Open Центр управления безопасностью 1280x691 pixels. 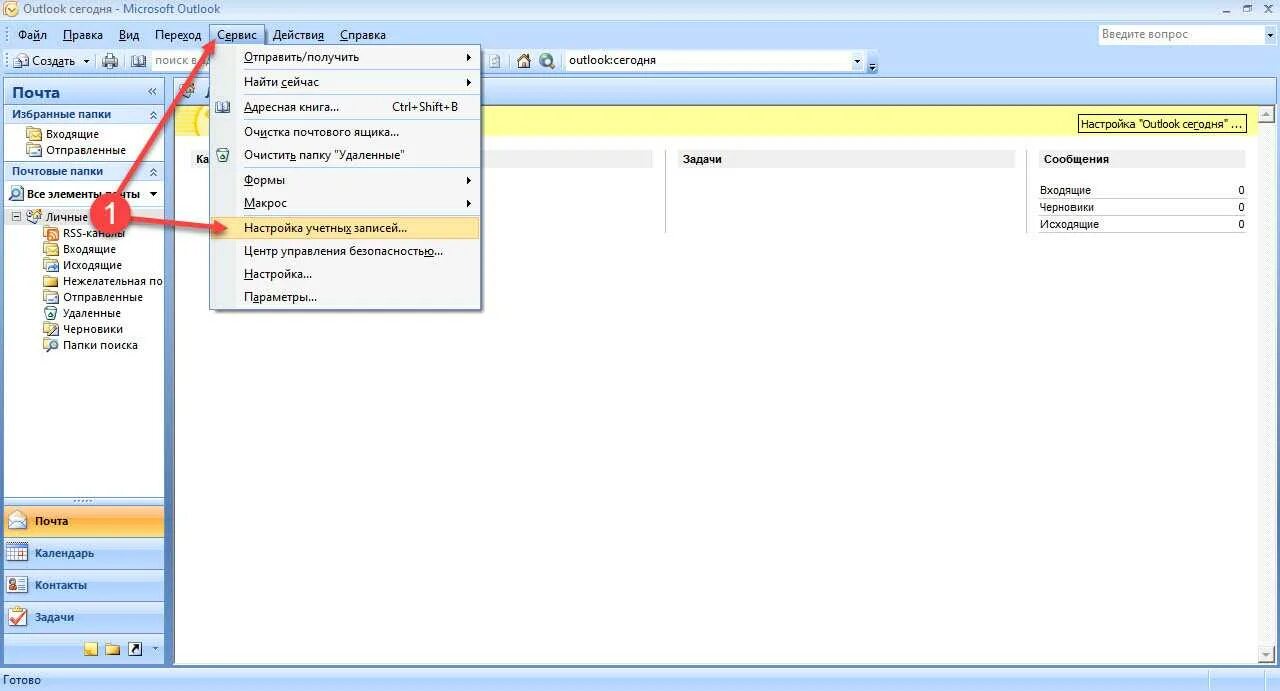[346, 251]
